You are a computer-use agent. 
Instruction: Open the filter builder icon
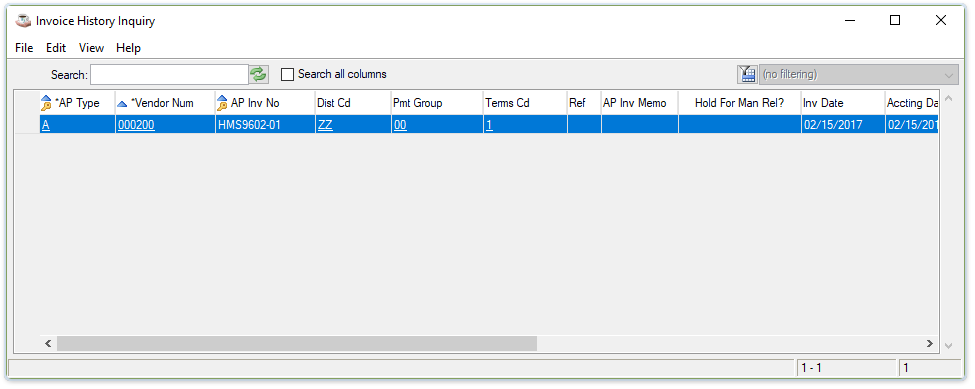click(x=747, y=75)
